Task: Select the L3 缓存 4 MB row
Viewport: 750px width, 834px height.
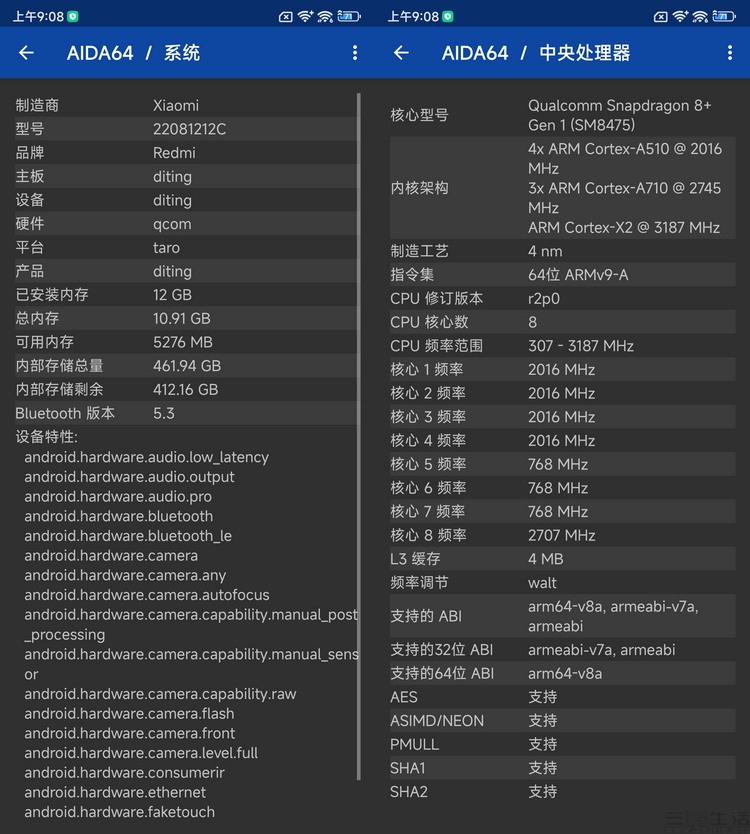Action: [x=563, y=558]
